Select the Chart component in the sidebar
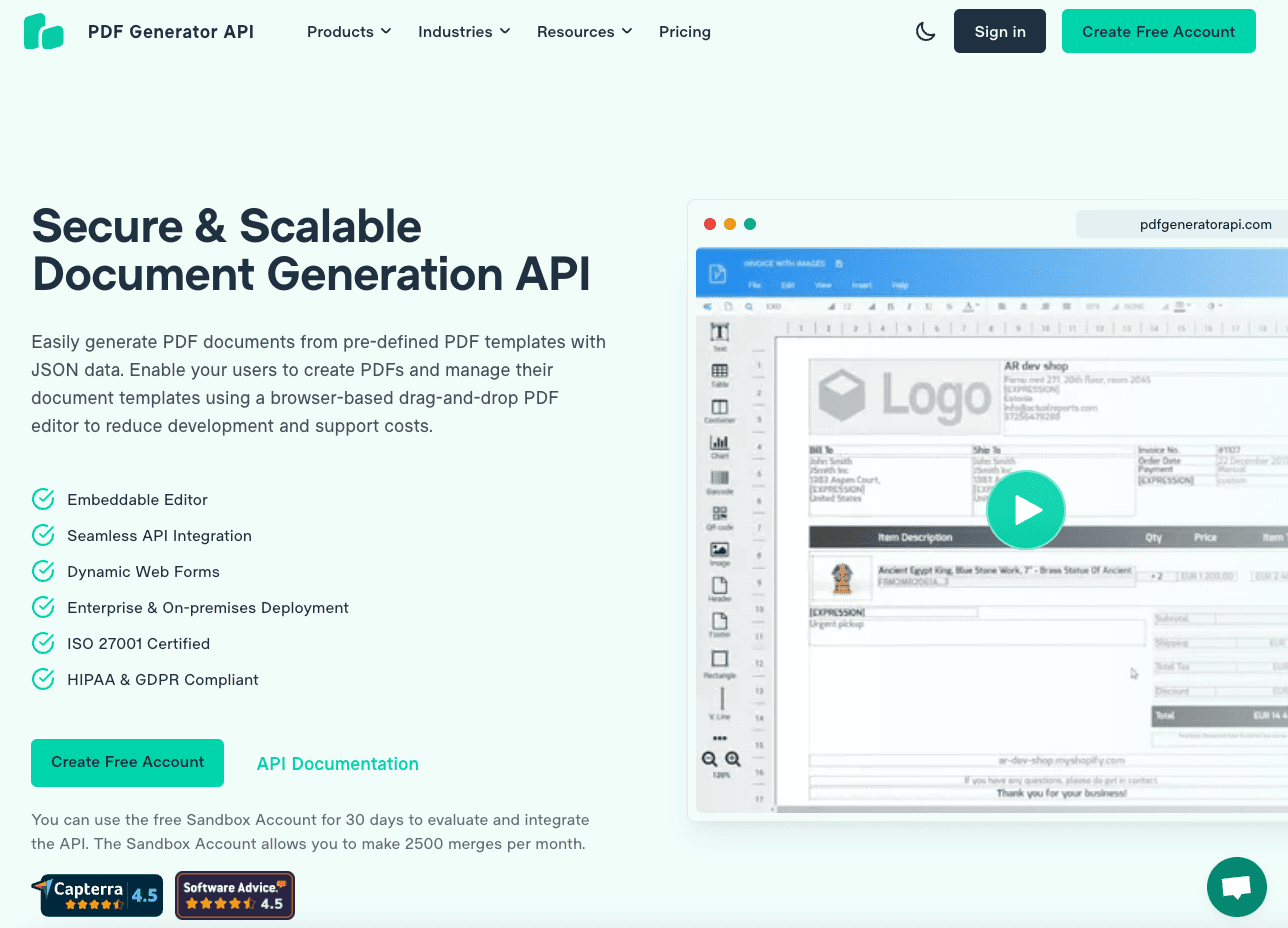Screen dimensions: 1288x928 tap(720, 440)
